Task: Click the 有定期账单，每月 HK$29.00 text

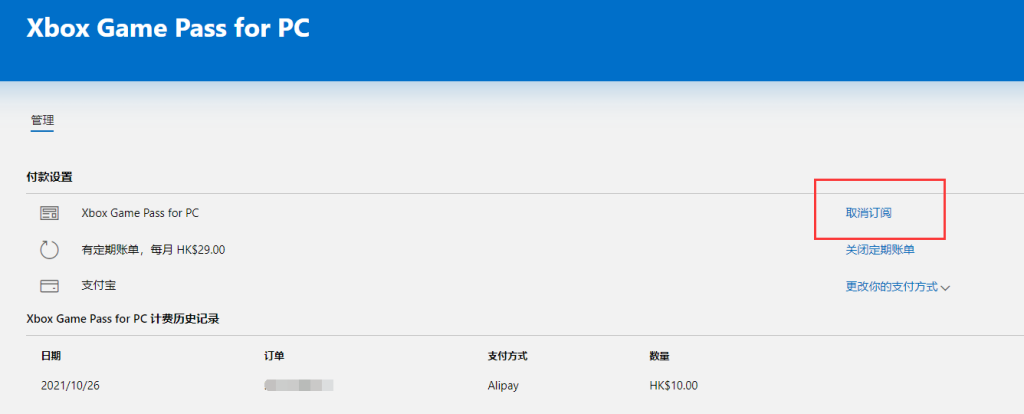Action: (153, 249)
